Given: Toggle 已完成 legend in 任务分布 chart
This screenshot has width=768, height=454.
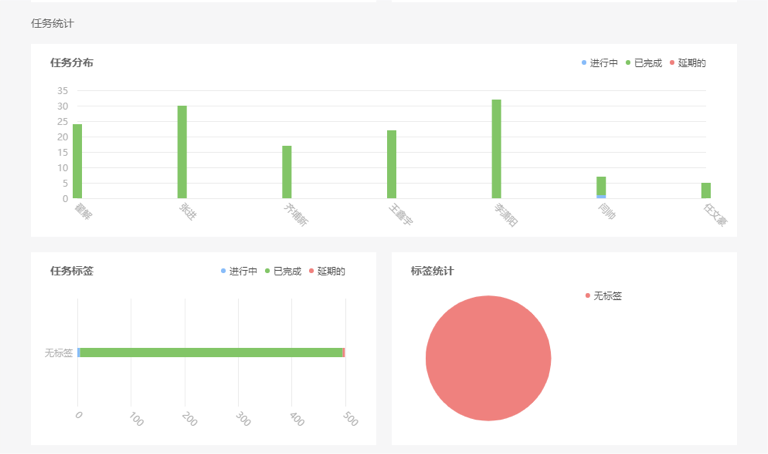Looking at the screenshot, I should [643, 63].
